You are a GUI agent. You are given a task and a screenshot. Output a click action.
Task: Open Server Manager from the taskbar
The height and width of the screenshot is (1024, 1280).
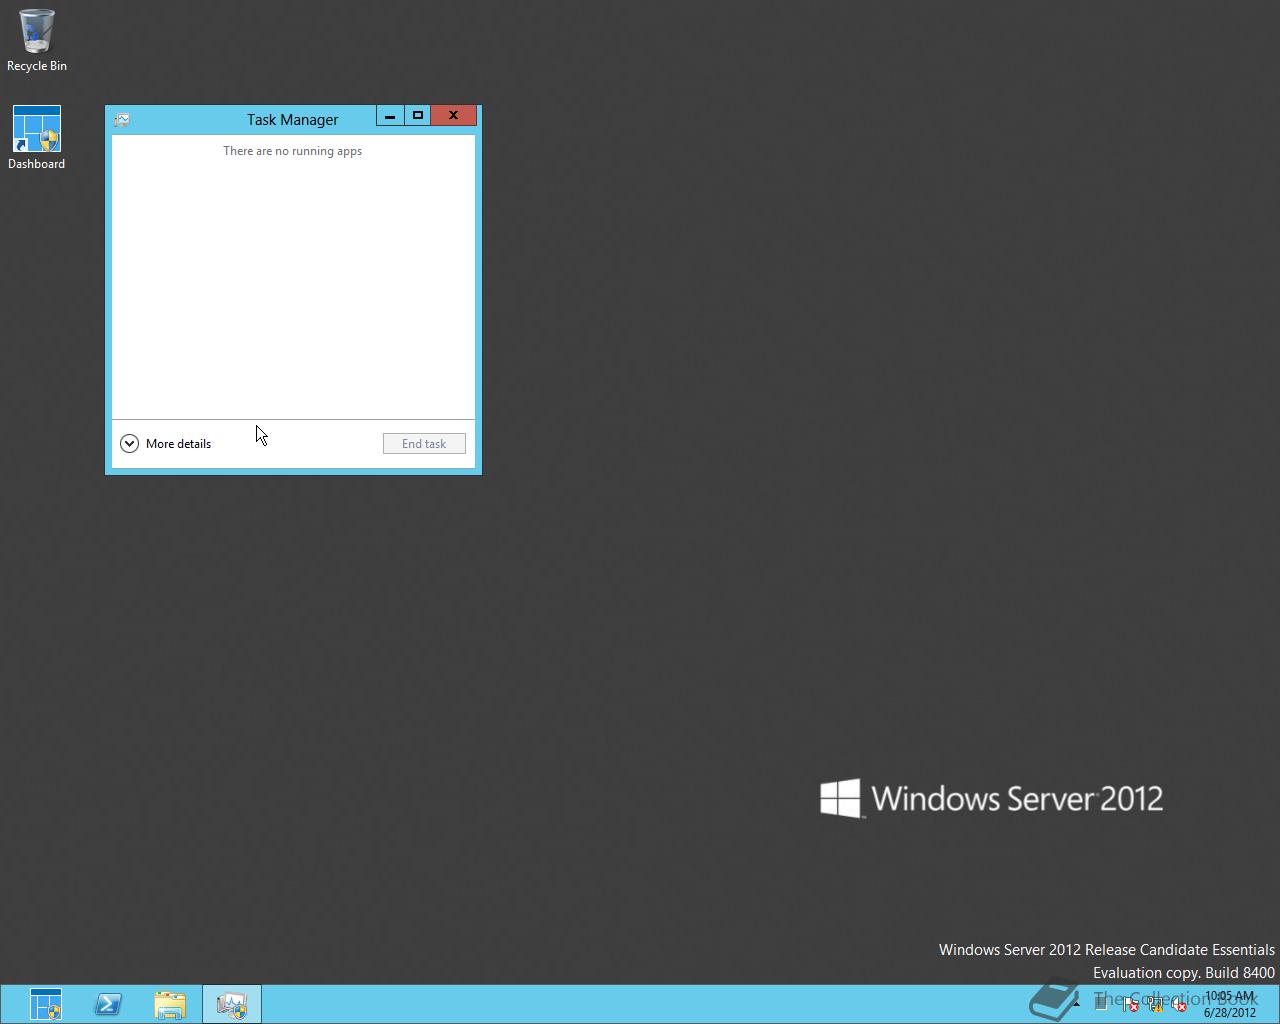tap(46, 1004)
